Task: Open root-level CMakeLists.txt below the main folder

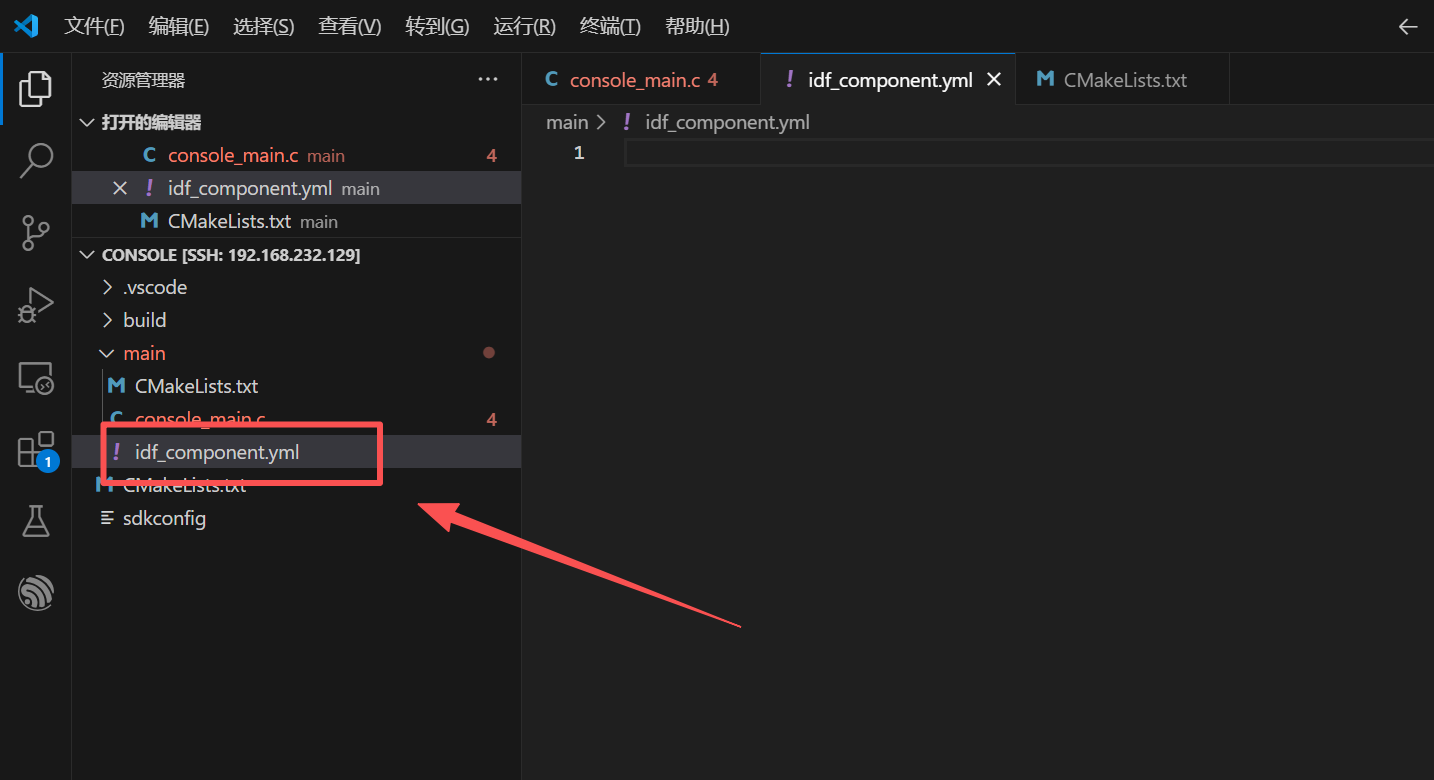Action: [296, 485]
